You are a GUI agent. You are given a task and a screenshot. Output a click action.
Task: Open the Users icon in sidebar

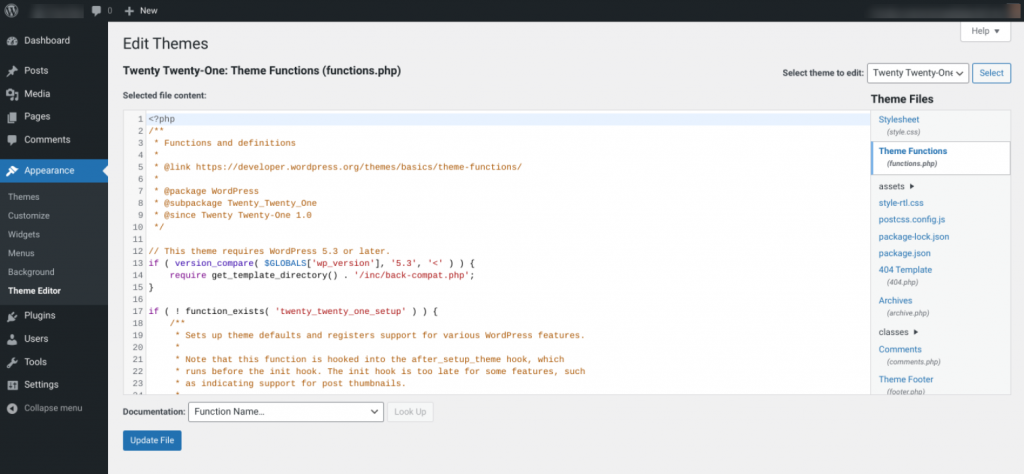click(x=12, y=339)
